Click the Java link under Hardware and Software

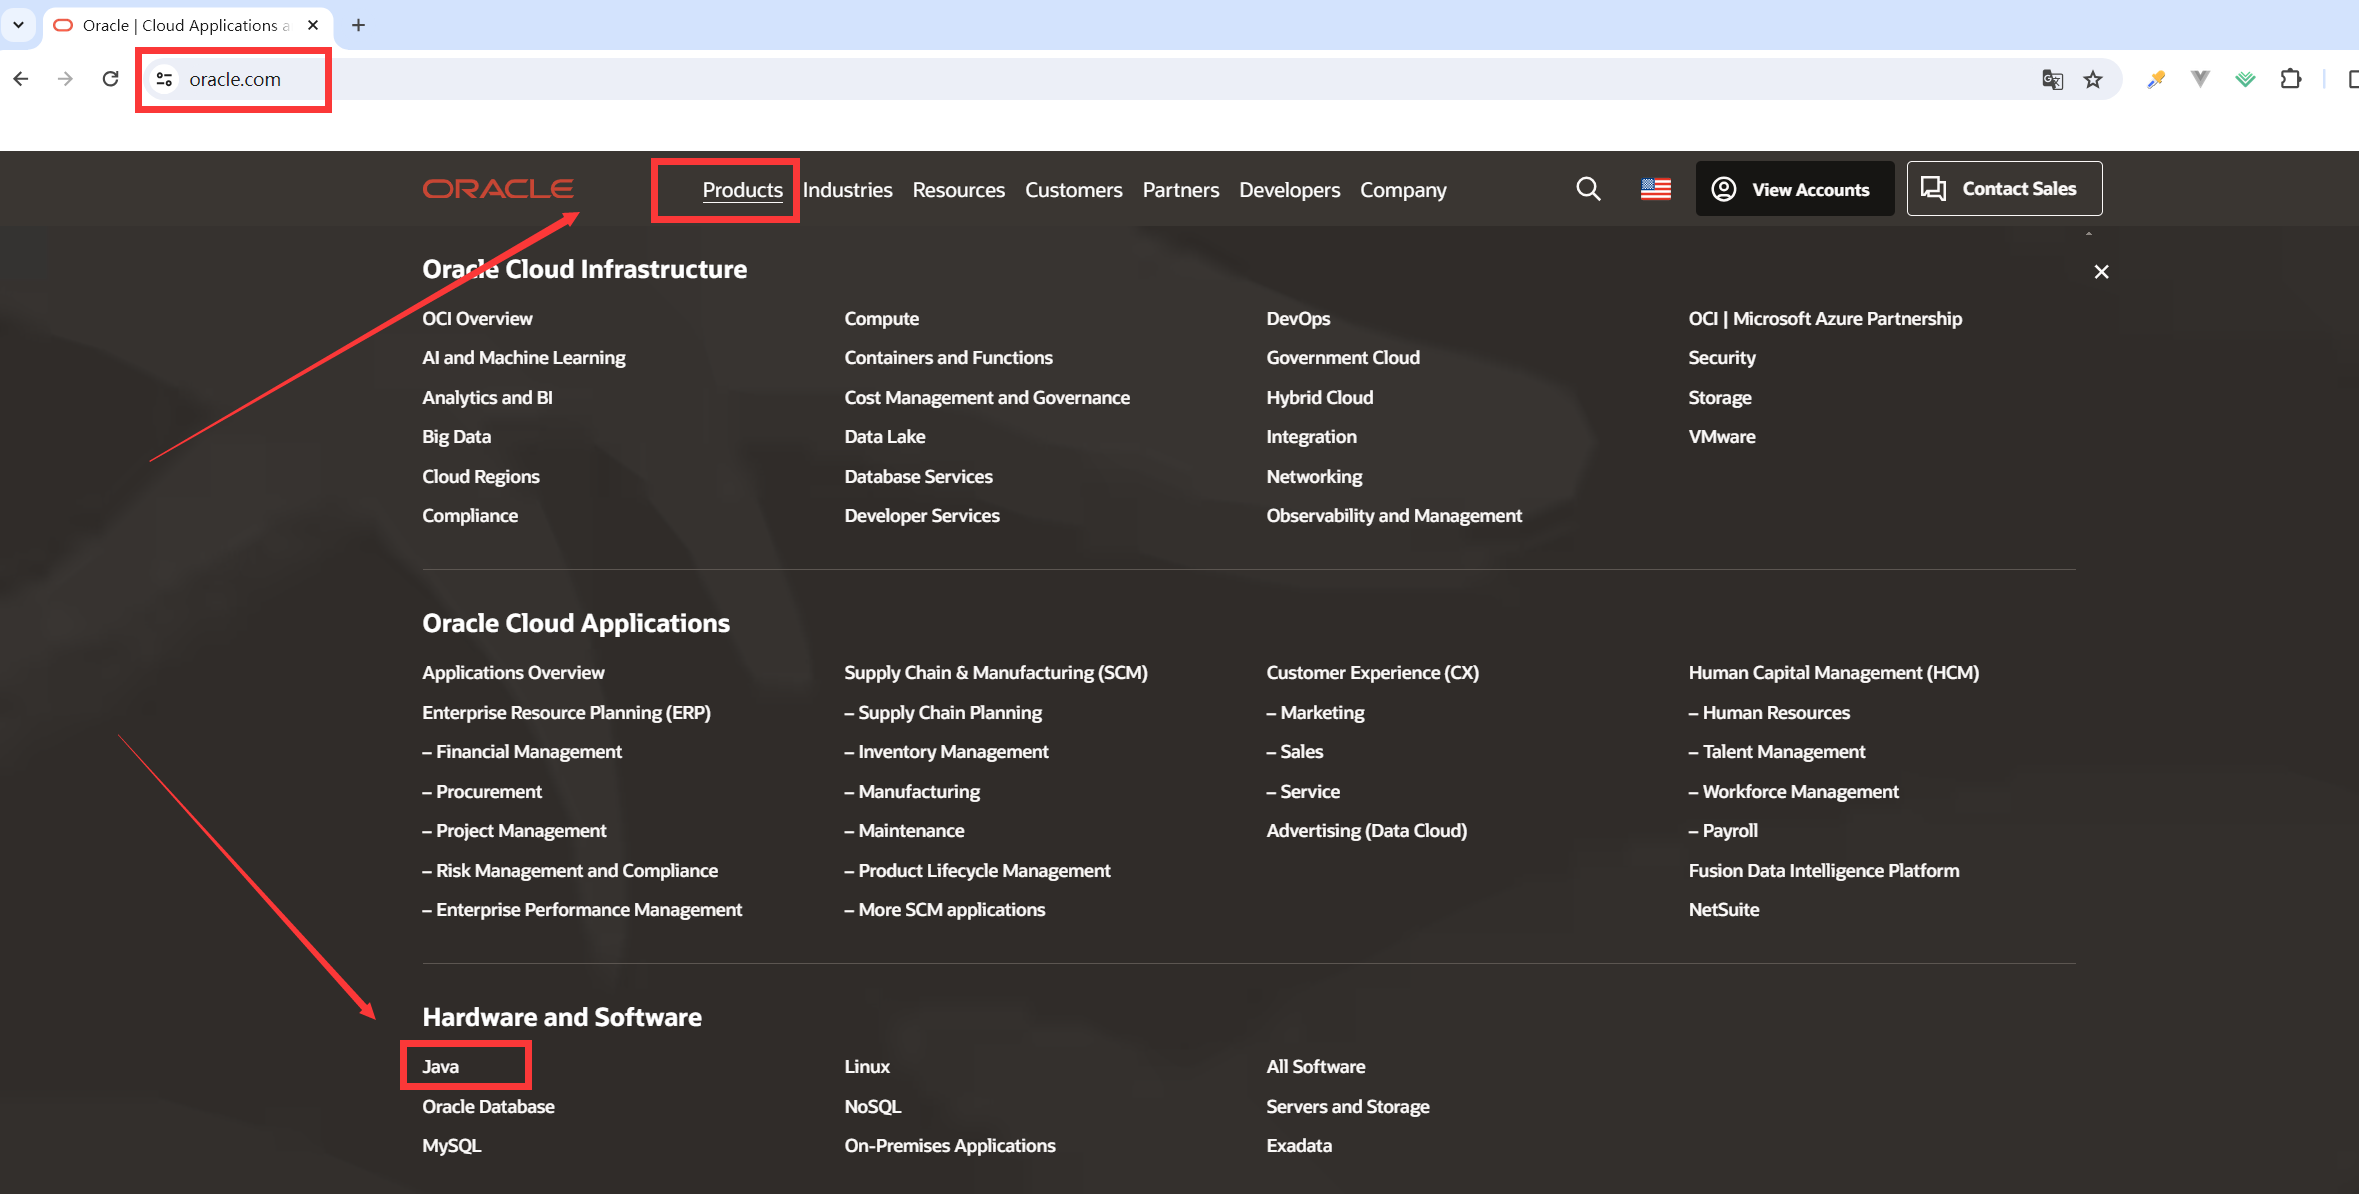click(x=440, y=1065)
